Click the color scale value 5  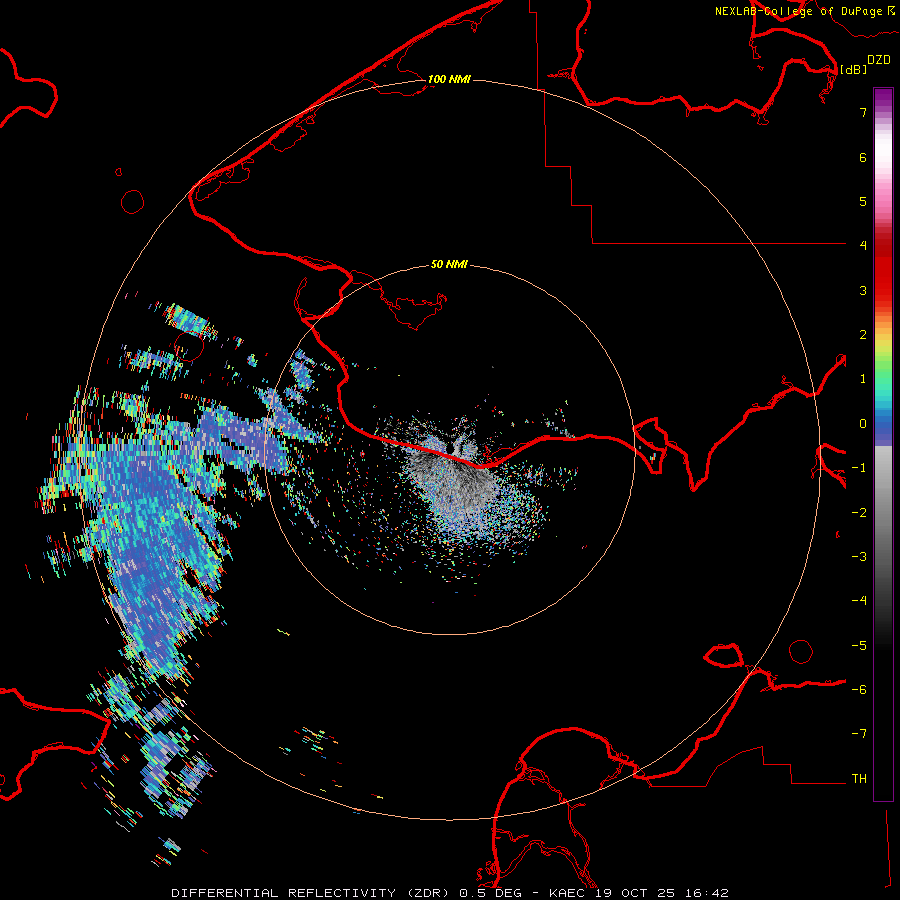pyautogui.click(x=863, y=201)
